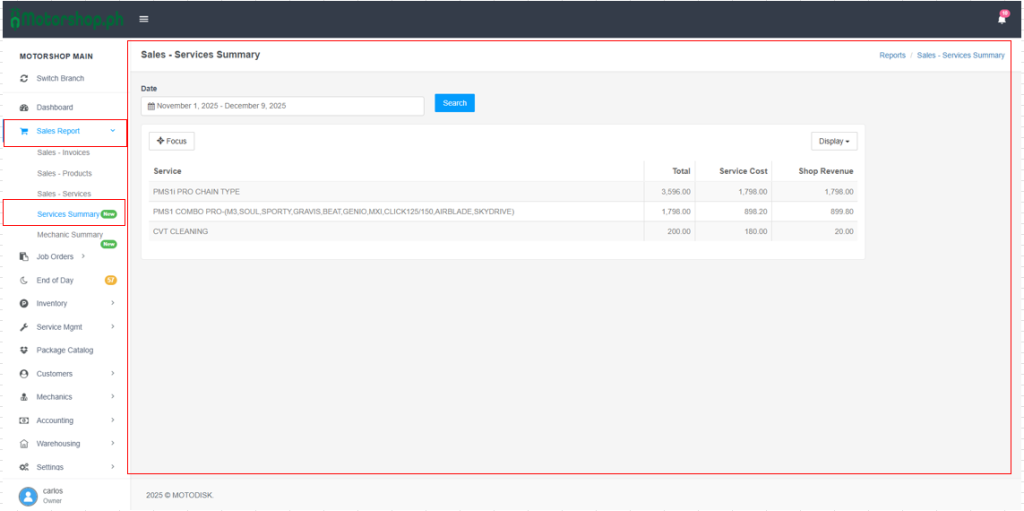
Task: Expand the Job Orders submenu
Action: [83, 257]
